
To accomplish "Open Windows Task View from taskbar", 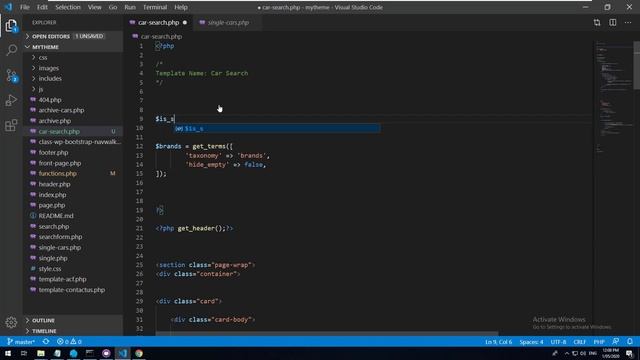I will (24, 353).
